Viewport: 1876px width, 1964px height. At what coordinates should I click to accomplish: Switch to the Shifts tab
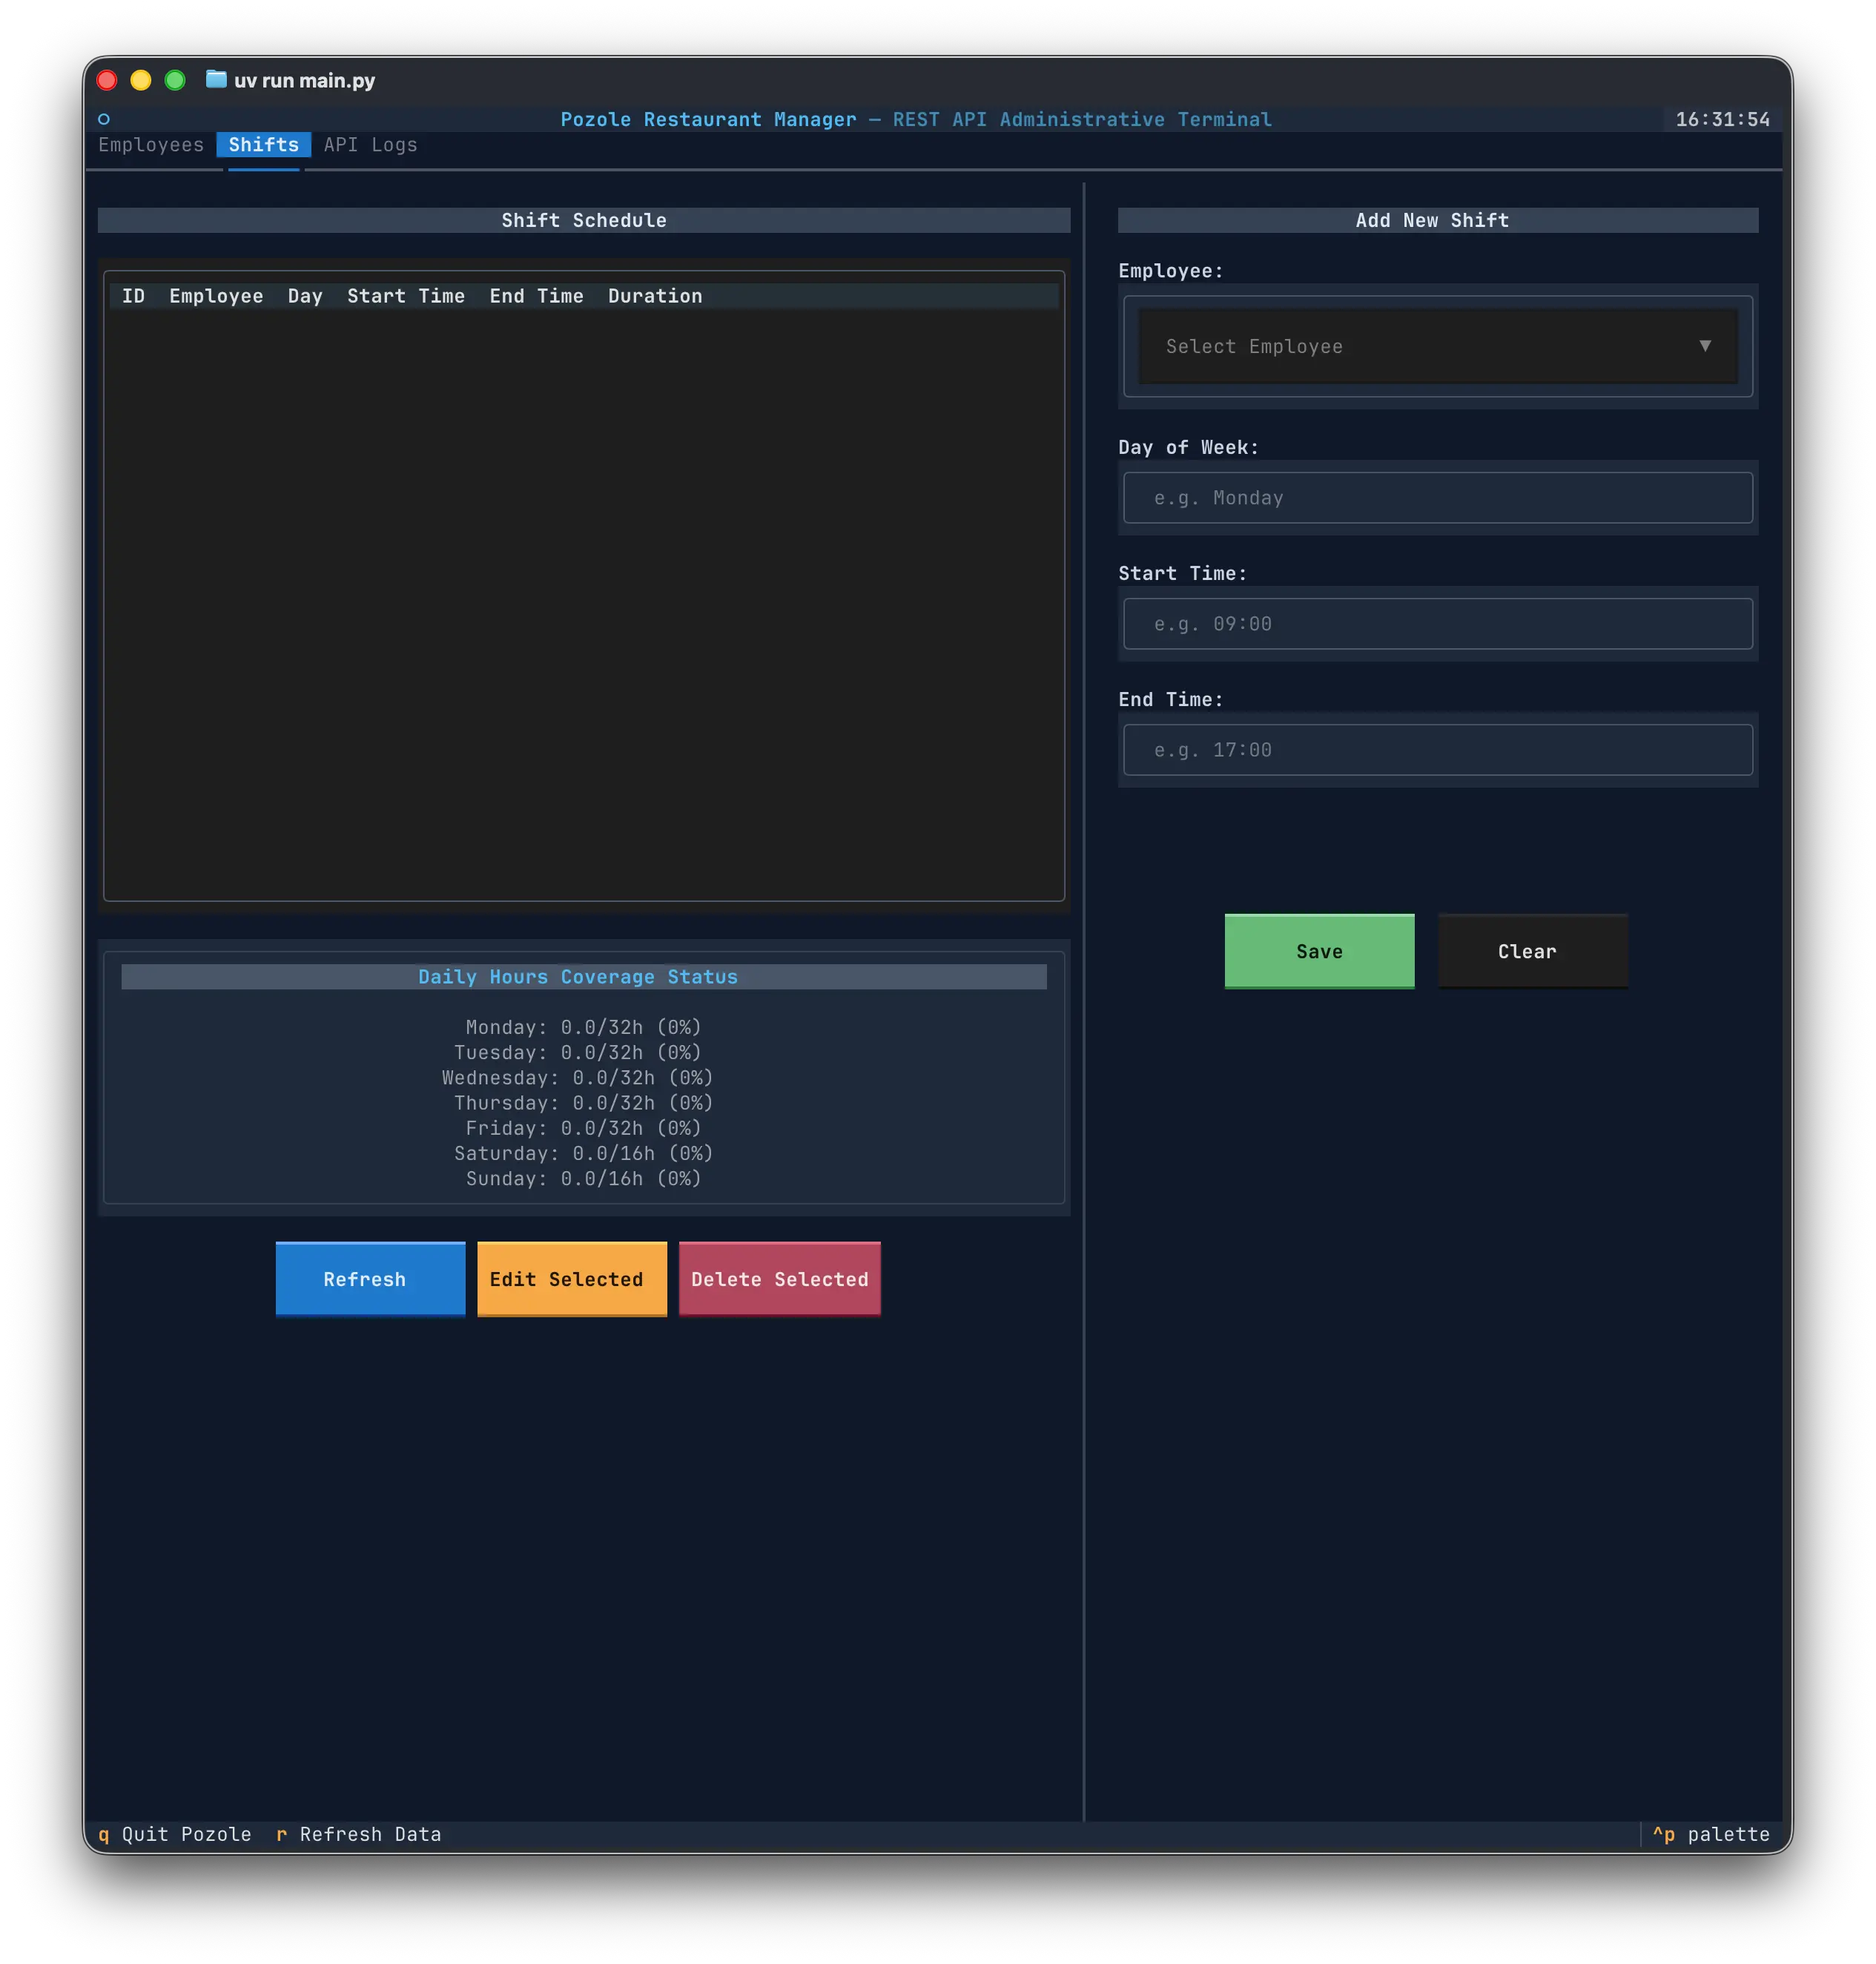264,145
